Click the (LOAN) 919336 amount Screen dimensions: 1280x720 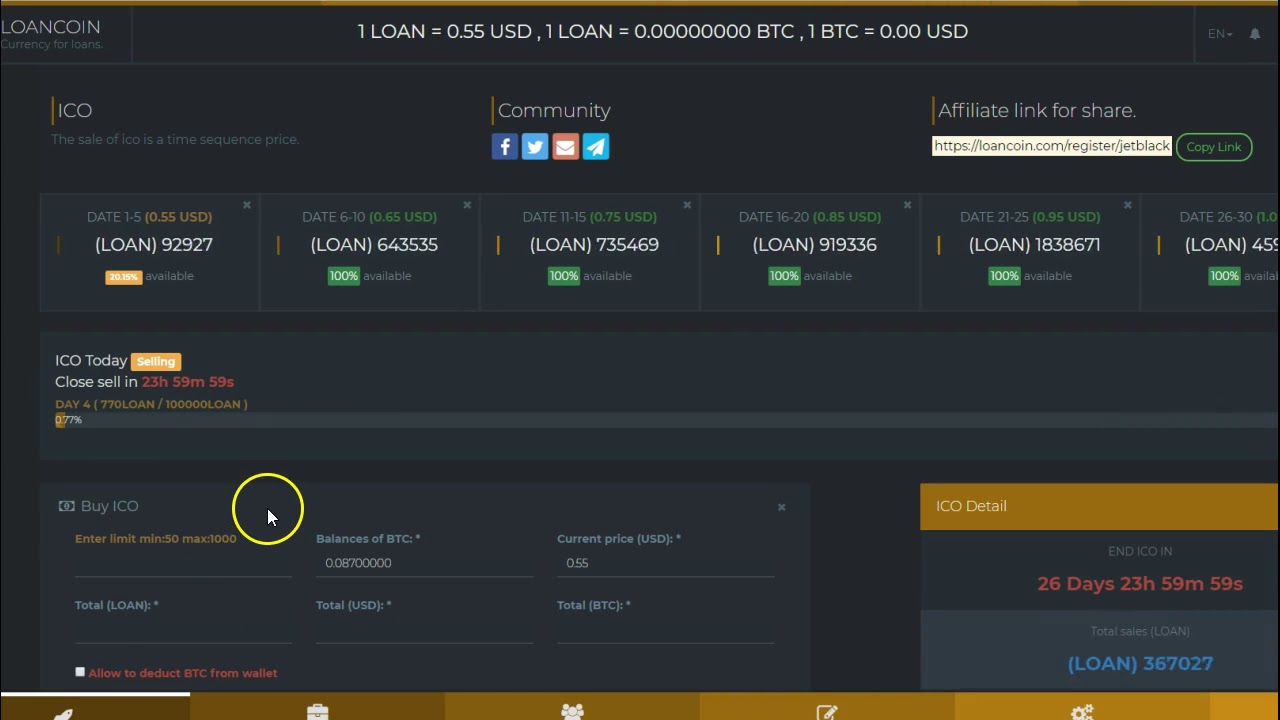[x=814, y=245]
